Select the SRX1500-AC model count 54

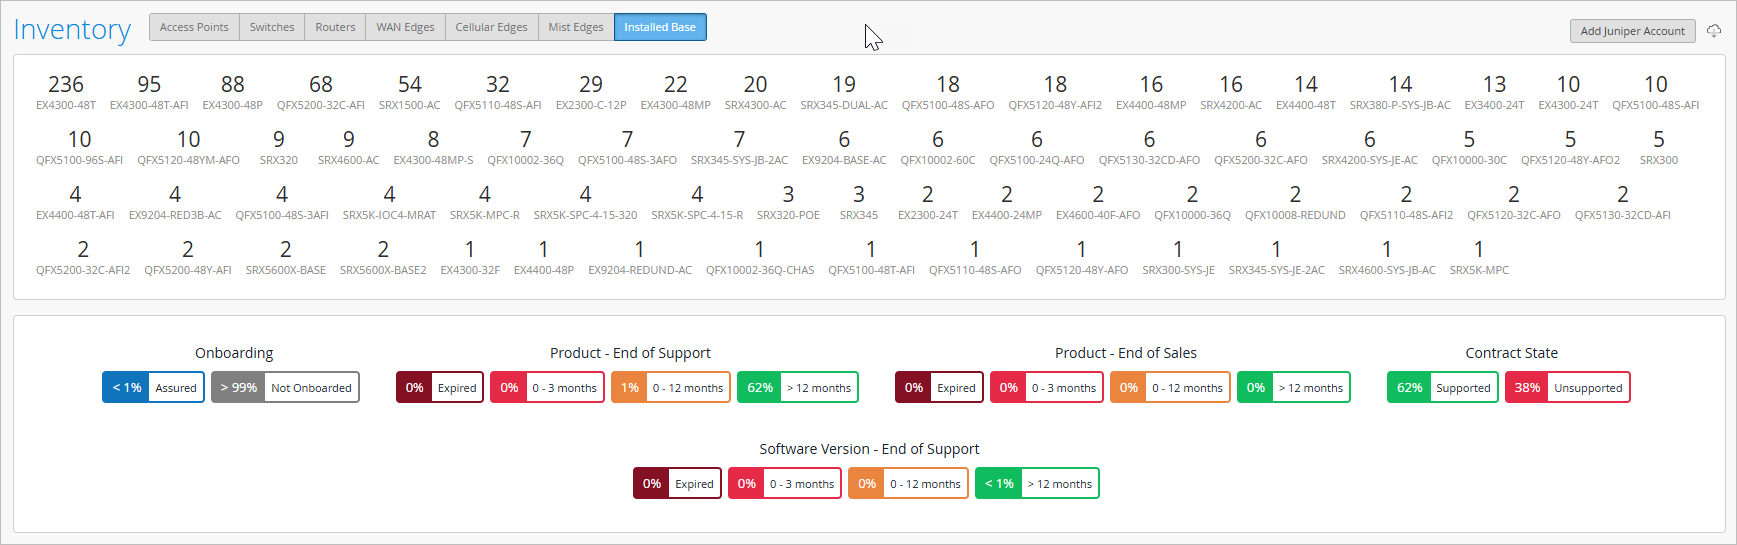(x=410, y=91)
